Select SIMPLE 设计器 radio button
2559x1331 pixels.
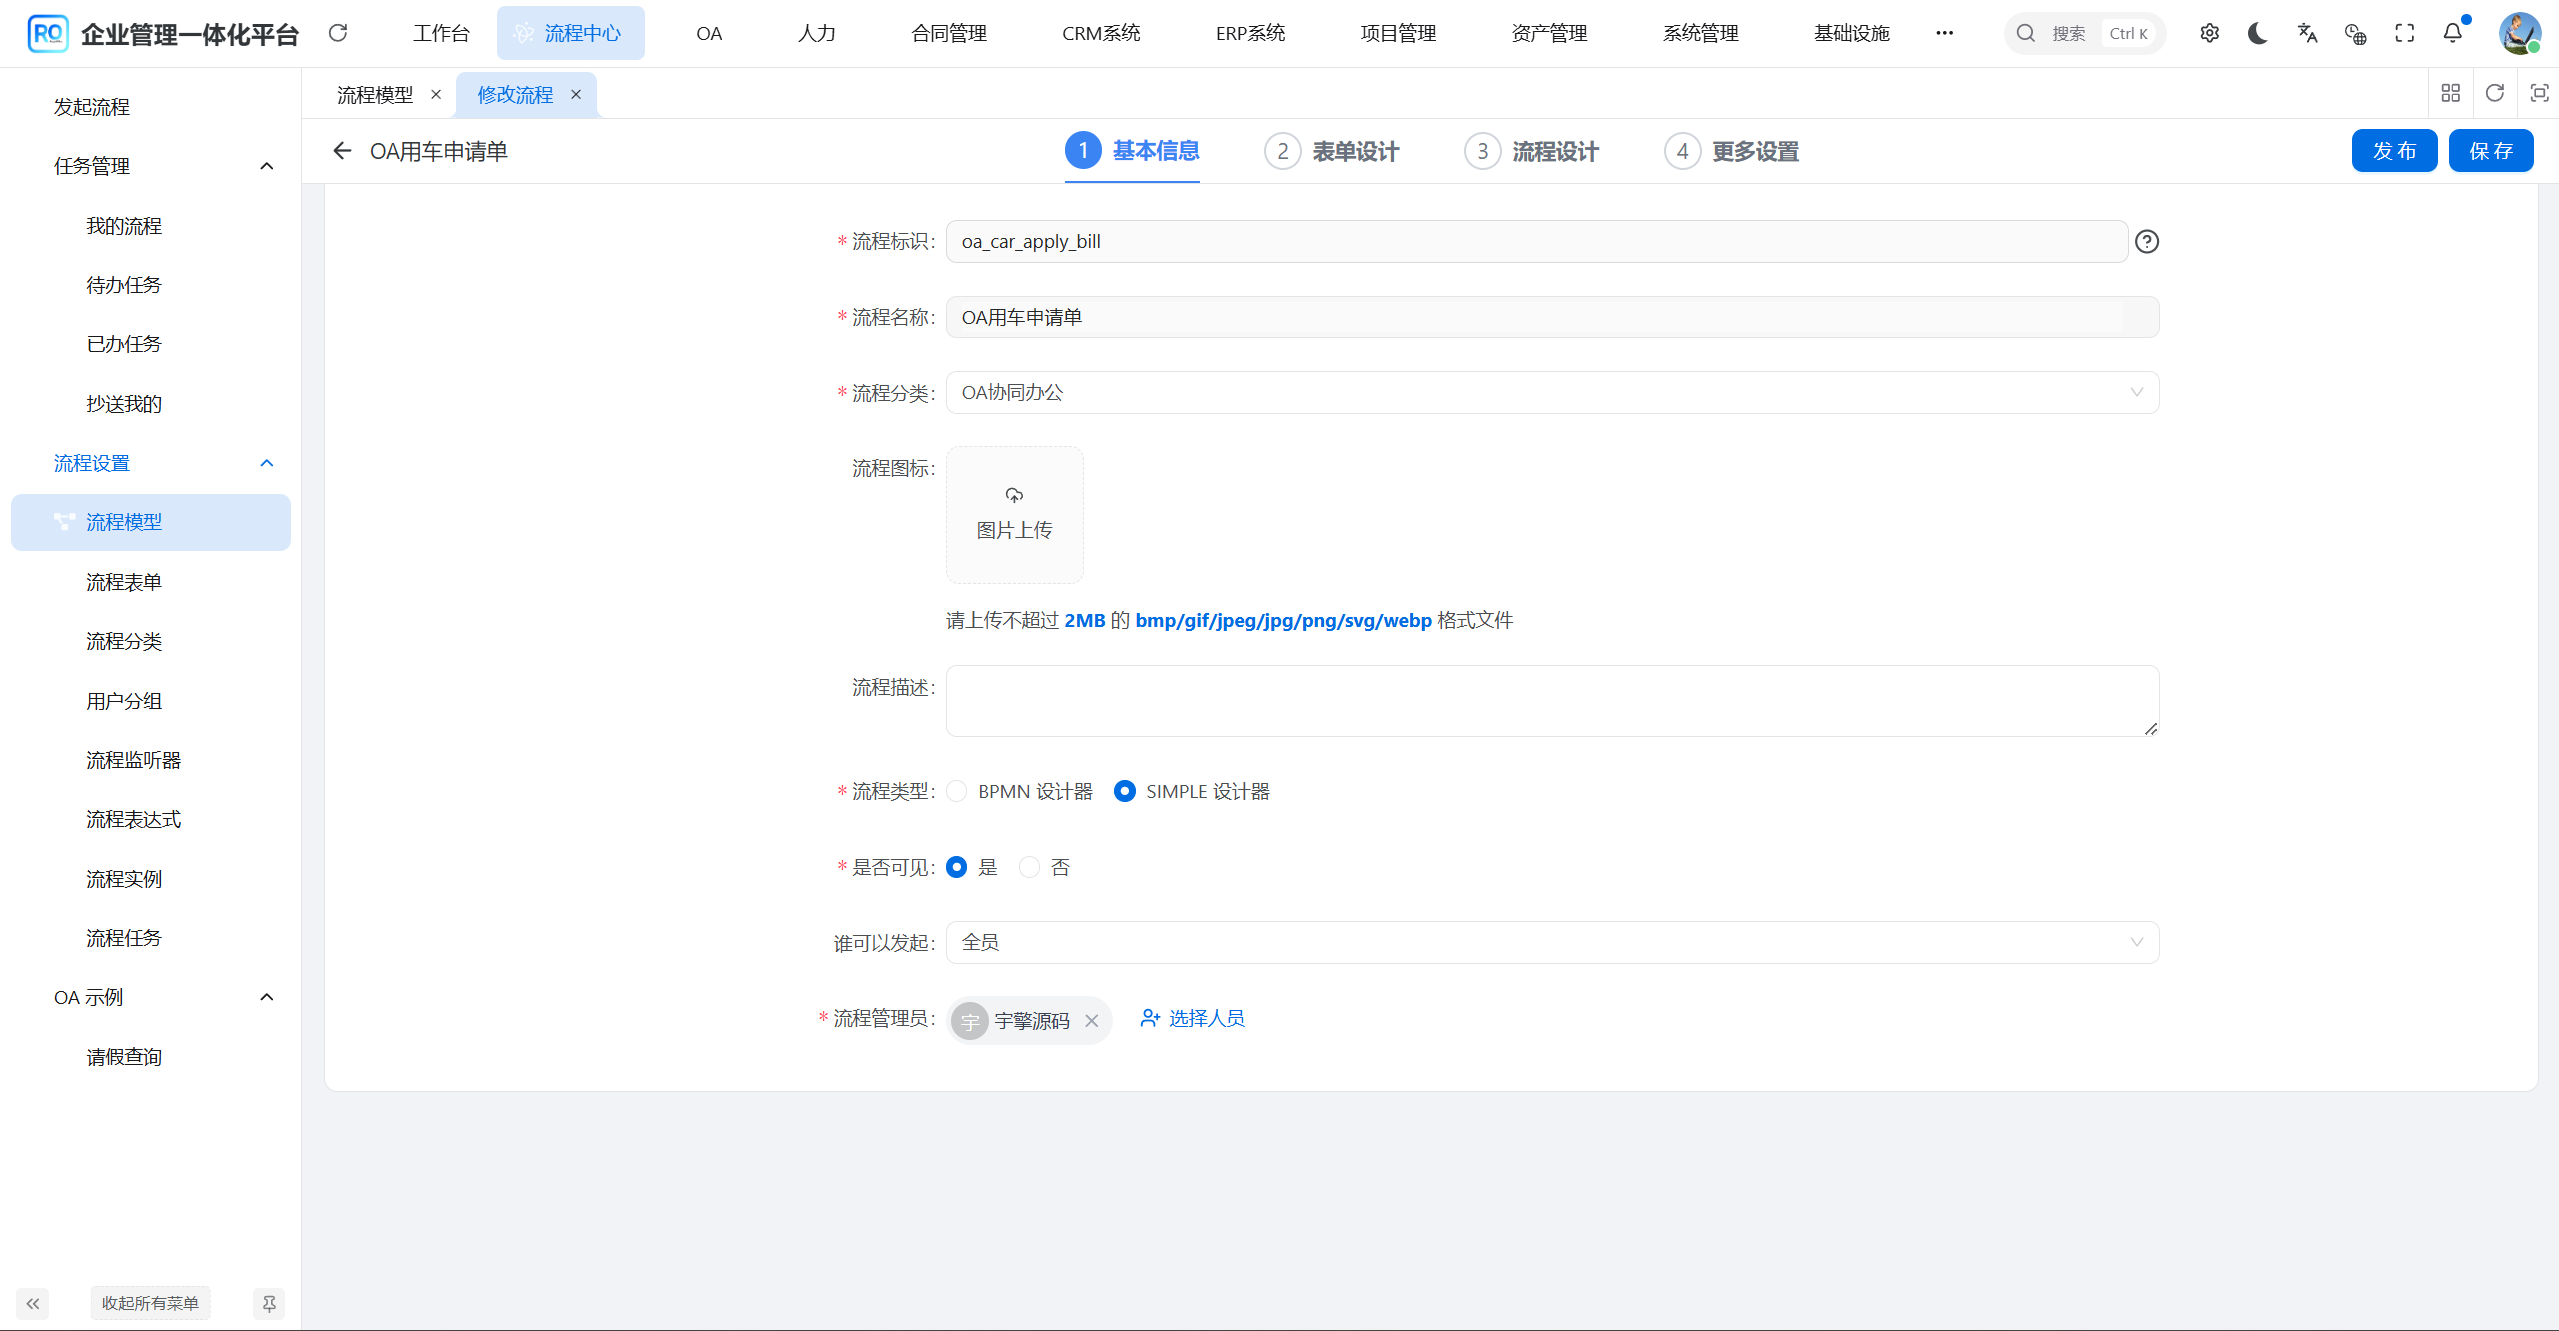[x=1124, y=790]
